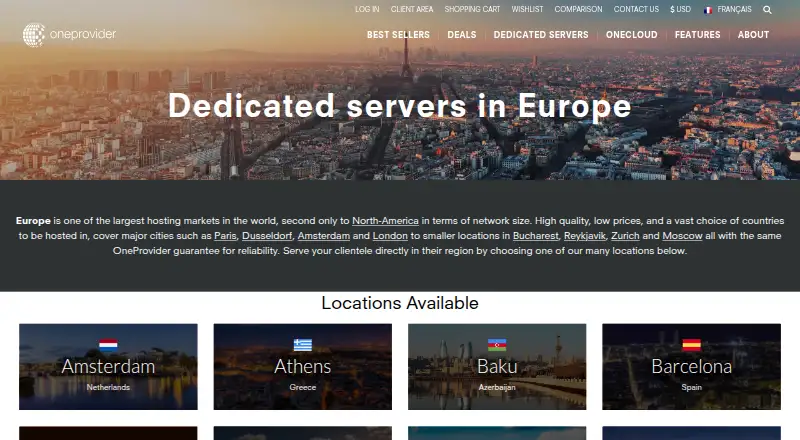Click Contact Us in top bar
Screen dimensions: 800x440
point(636,9)
